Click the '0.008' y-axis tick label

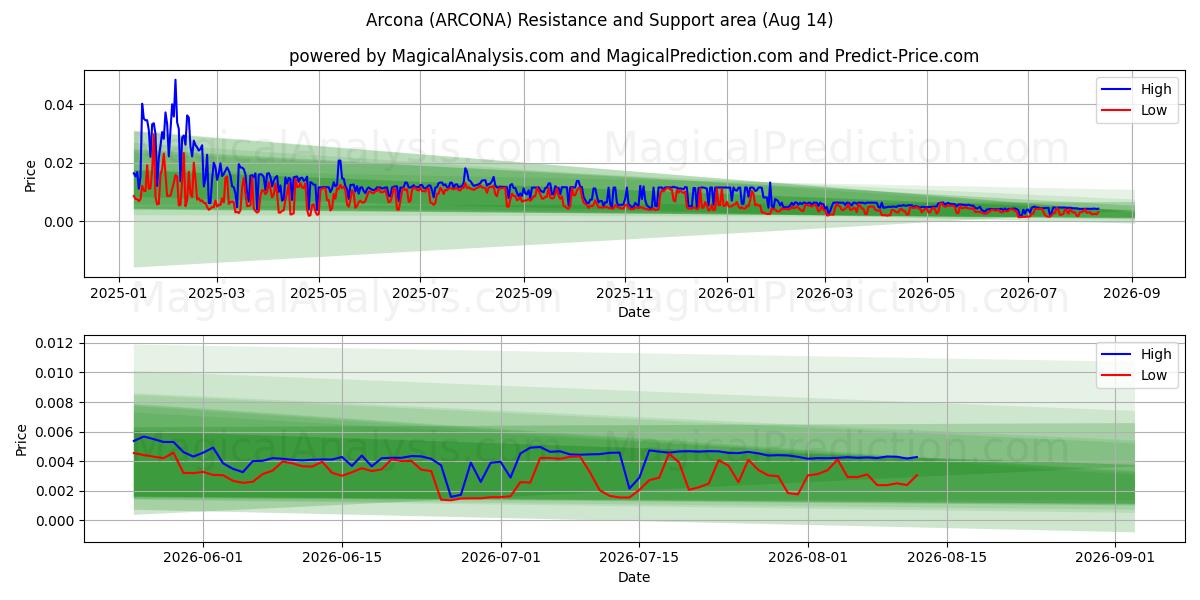tap(56, 402)
